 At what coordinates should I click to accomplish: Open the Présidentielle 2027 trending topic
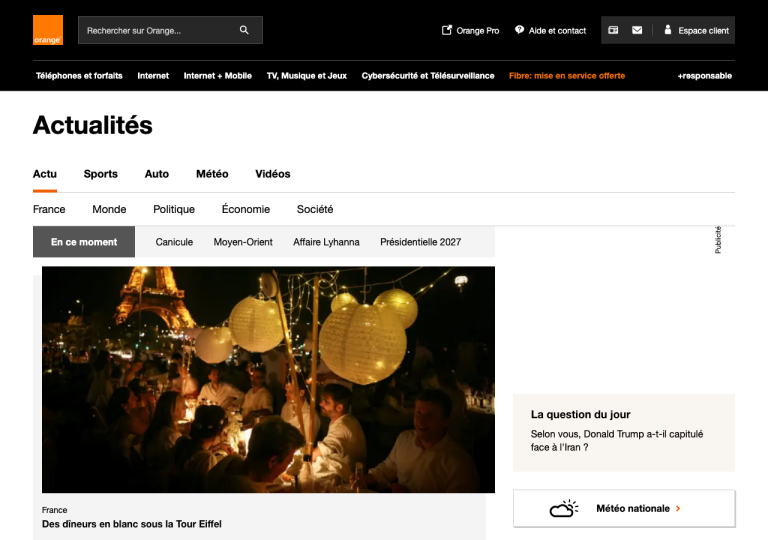tap(420, 242)
